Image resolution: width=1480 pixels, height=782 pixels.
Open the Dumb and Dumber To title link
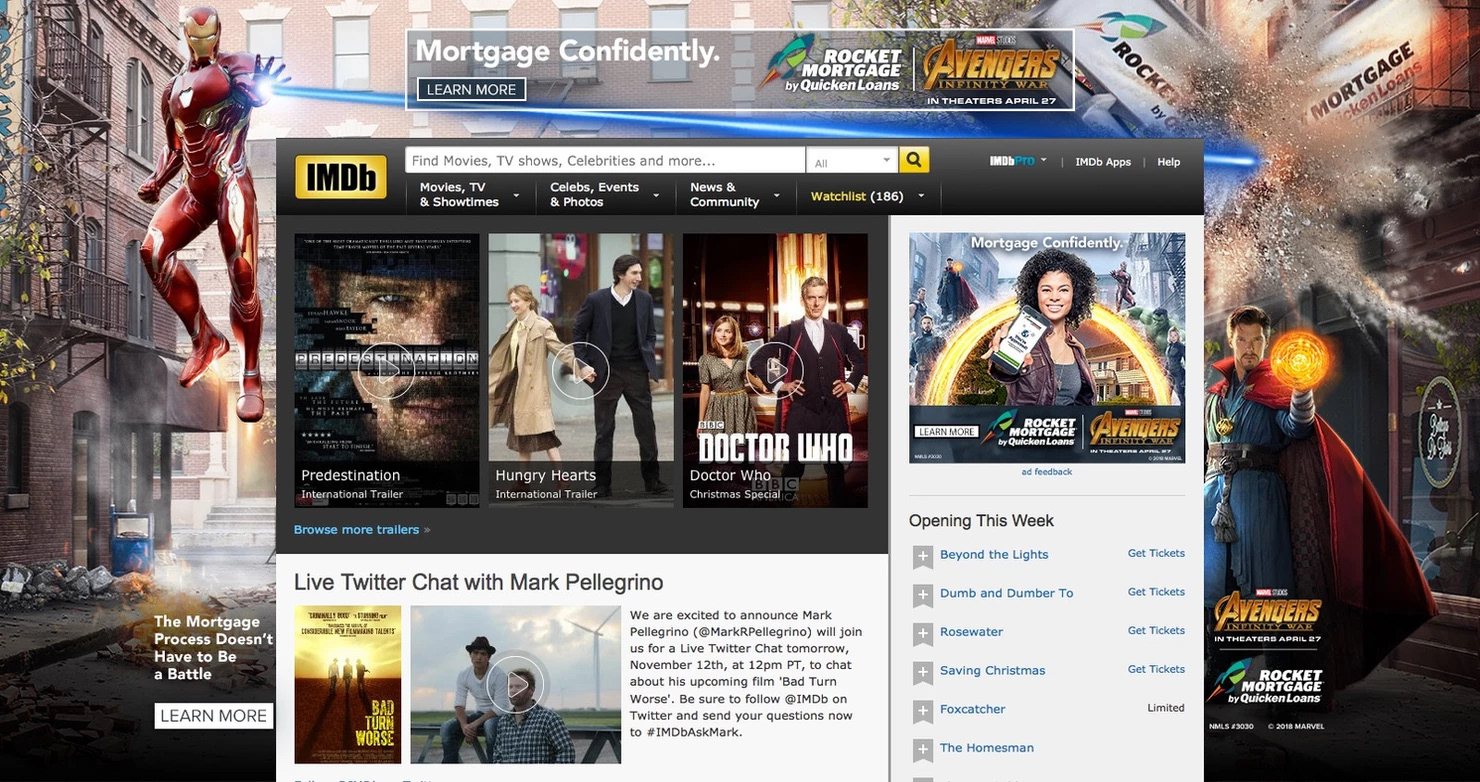[1006, 593]
